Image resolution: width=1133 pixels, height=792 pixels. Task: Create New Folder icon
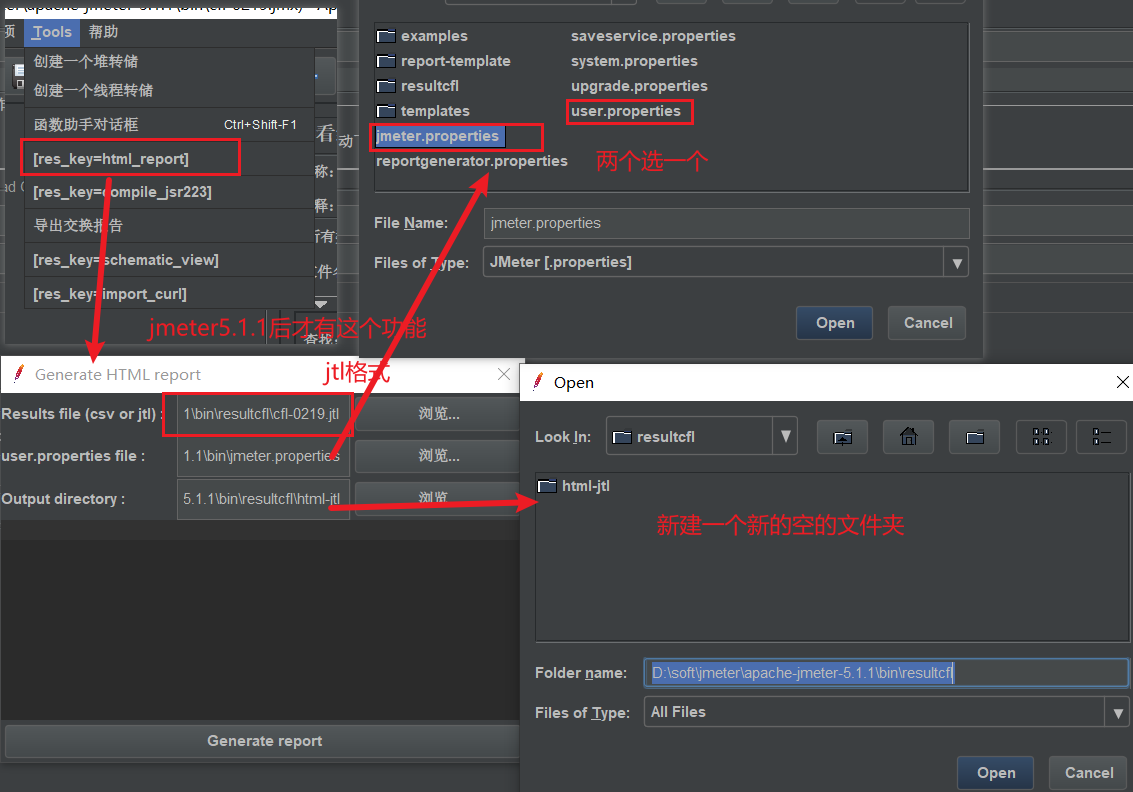[975, 437]
